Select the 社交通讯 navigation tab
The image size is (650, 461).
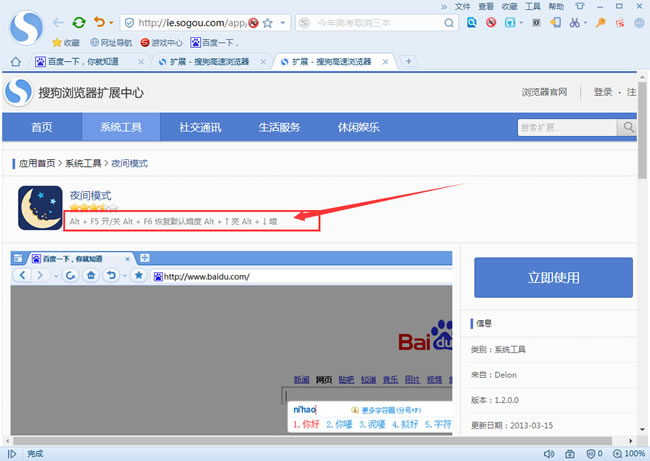pyautogui.click(x=200, y=127)
